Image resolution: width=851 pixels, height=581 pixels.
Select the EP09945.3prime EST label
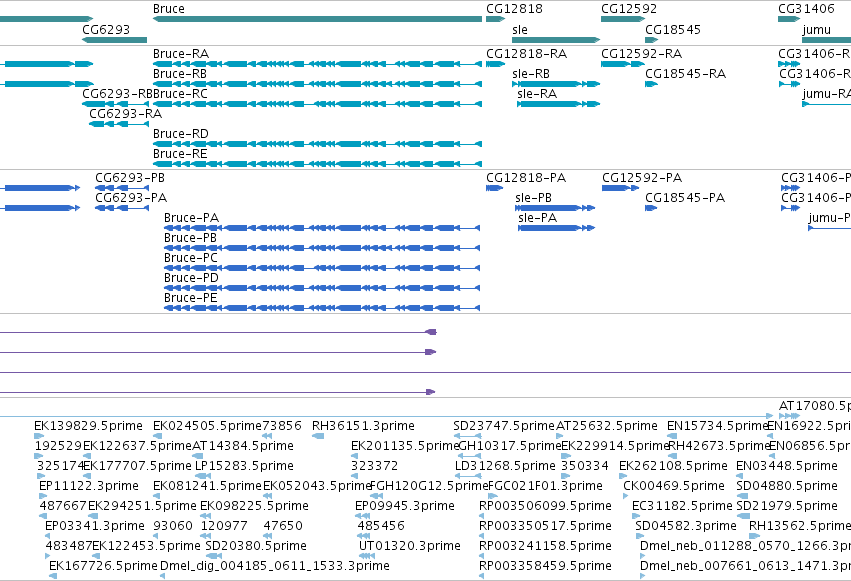pos(405,506)
